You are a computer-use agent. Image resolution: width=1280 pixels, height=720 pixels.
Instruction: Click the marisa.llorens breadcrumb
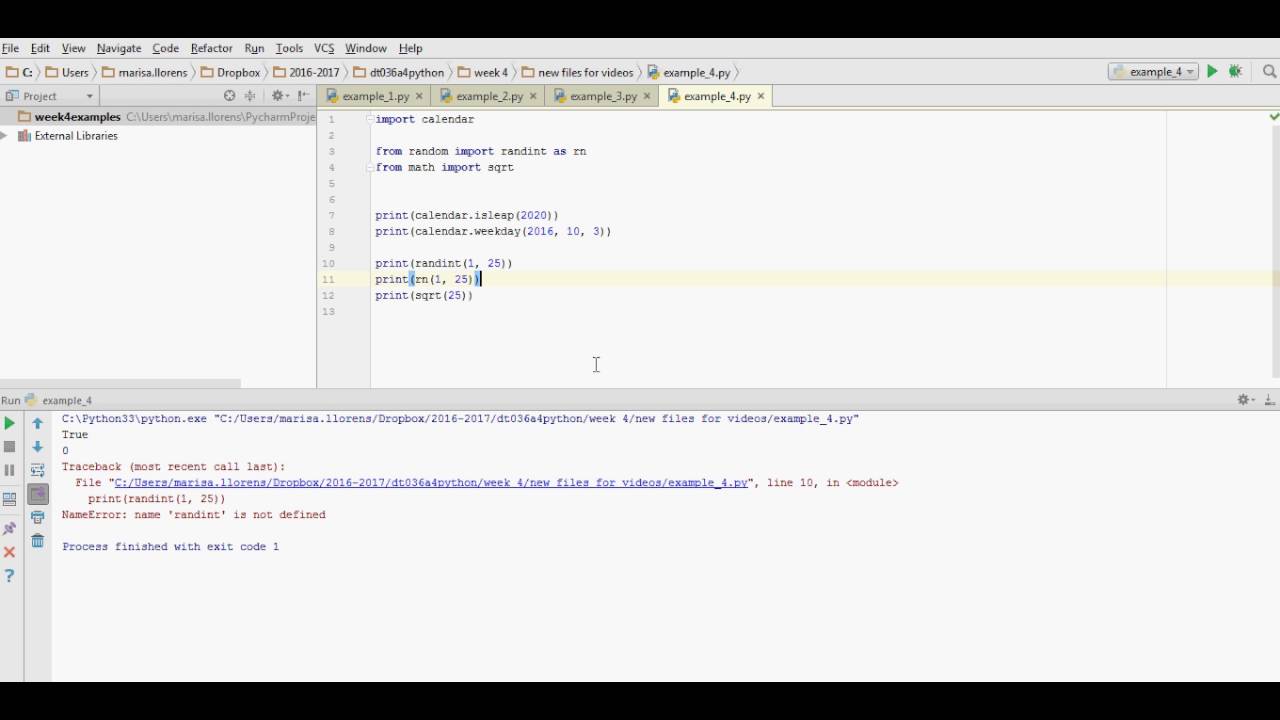144,72
